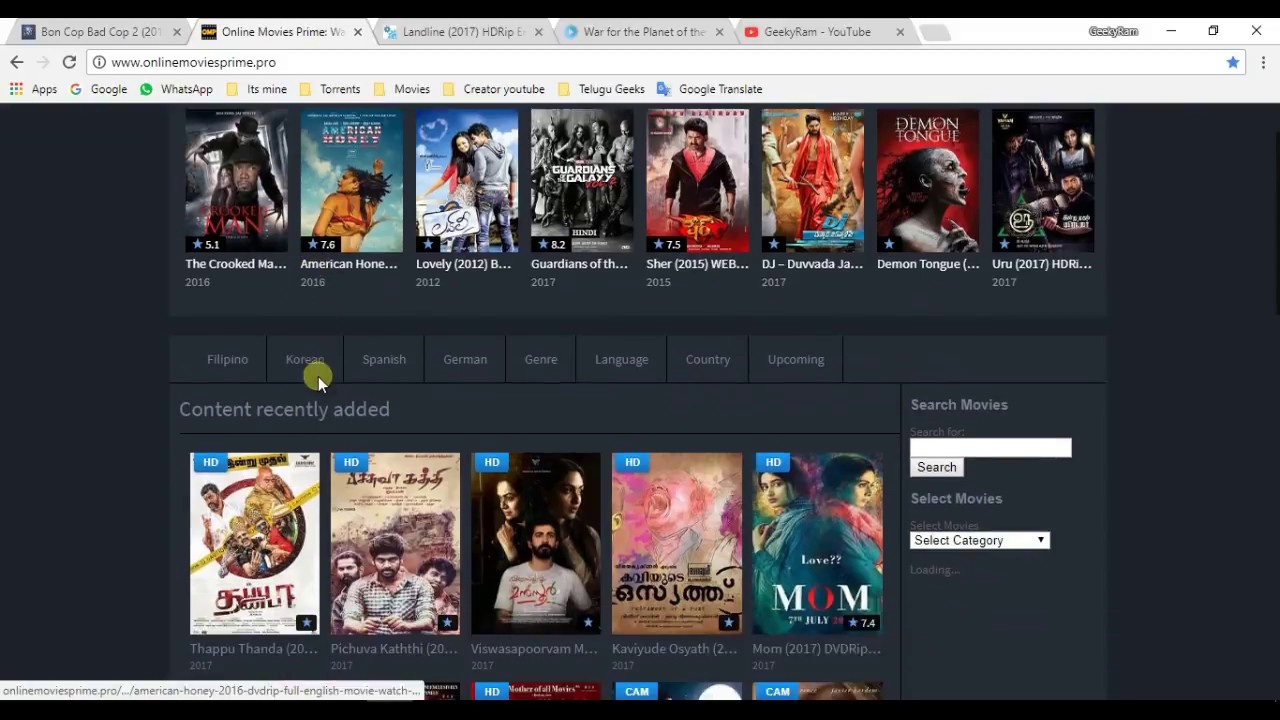Open the Apps grid shortcut

33,89
